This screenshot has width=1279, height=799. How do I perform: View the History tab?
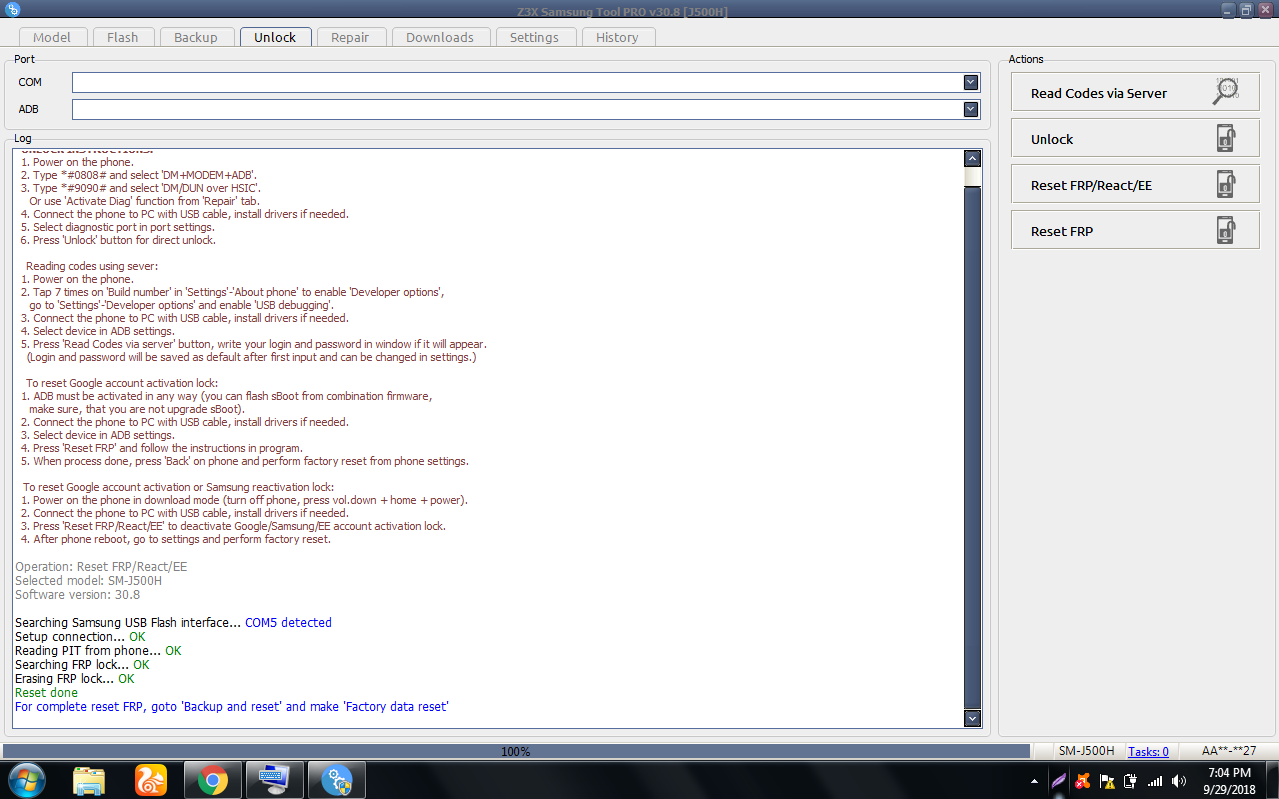coord(617,37)
